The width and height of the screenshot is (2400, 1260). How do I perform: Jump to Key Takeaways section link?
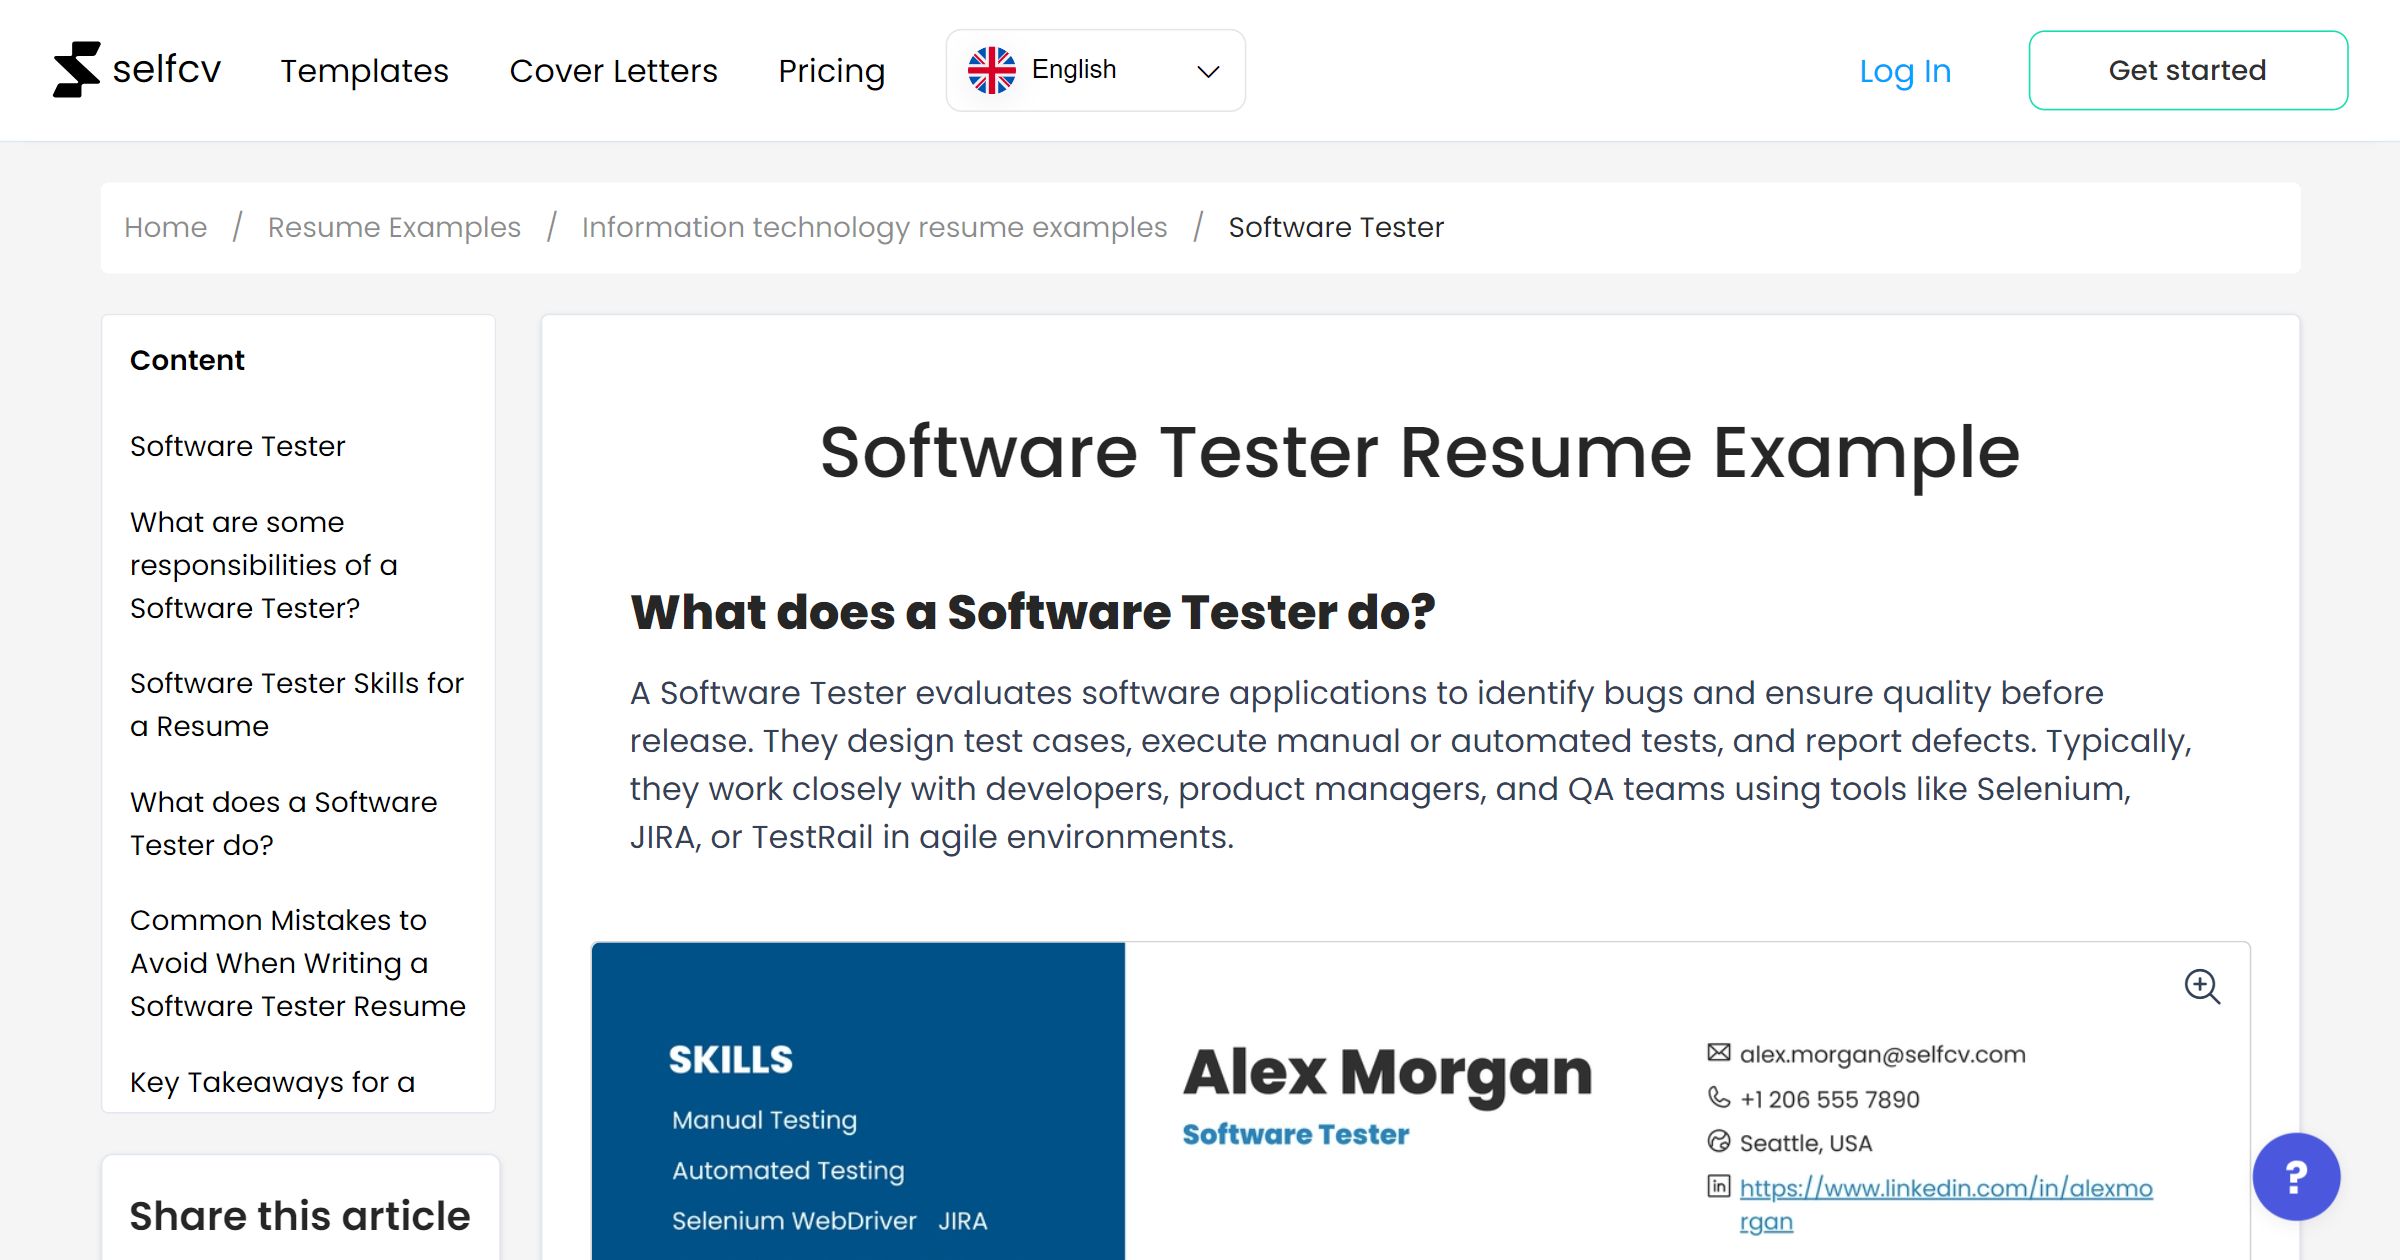click(272, 1082)
